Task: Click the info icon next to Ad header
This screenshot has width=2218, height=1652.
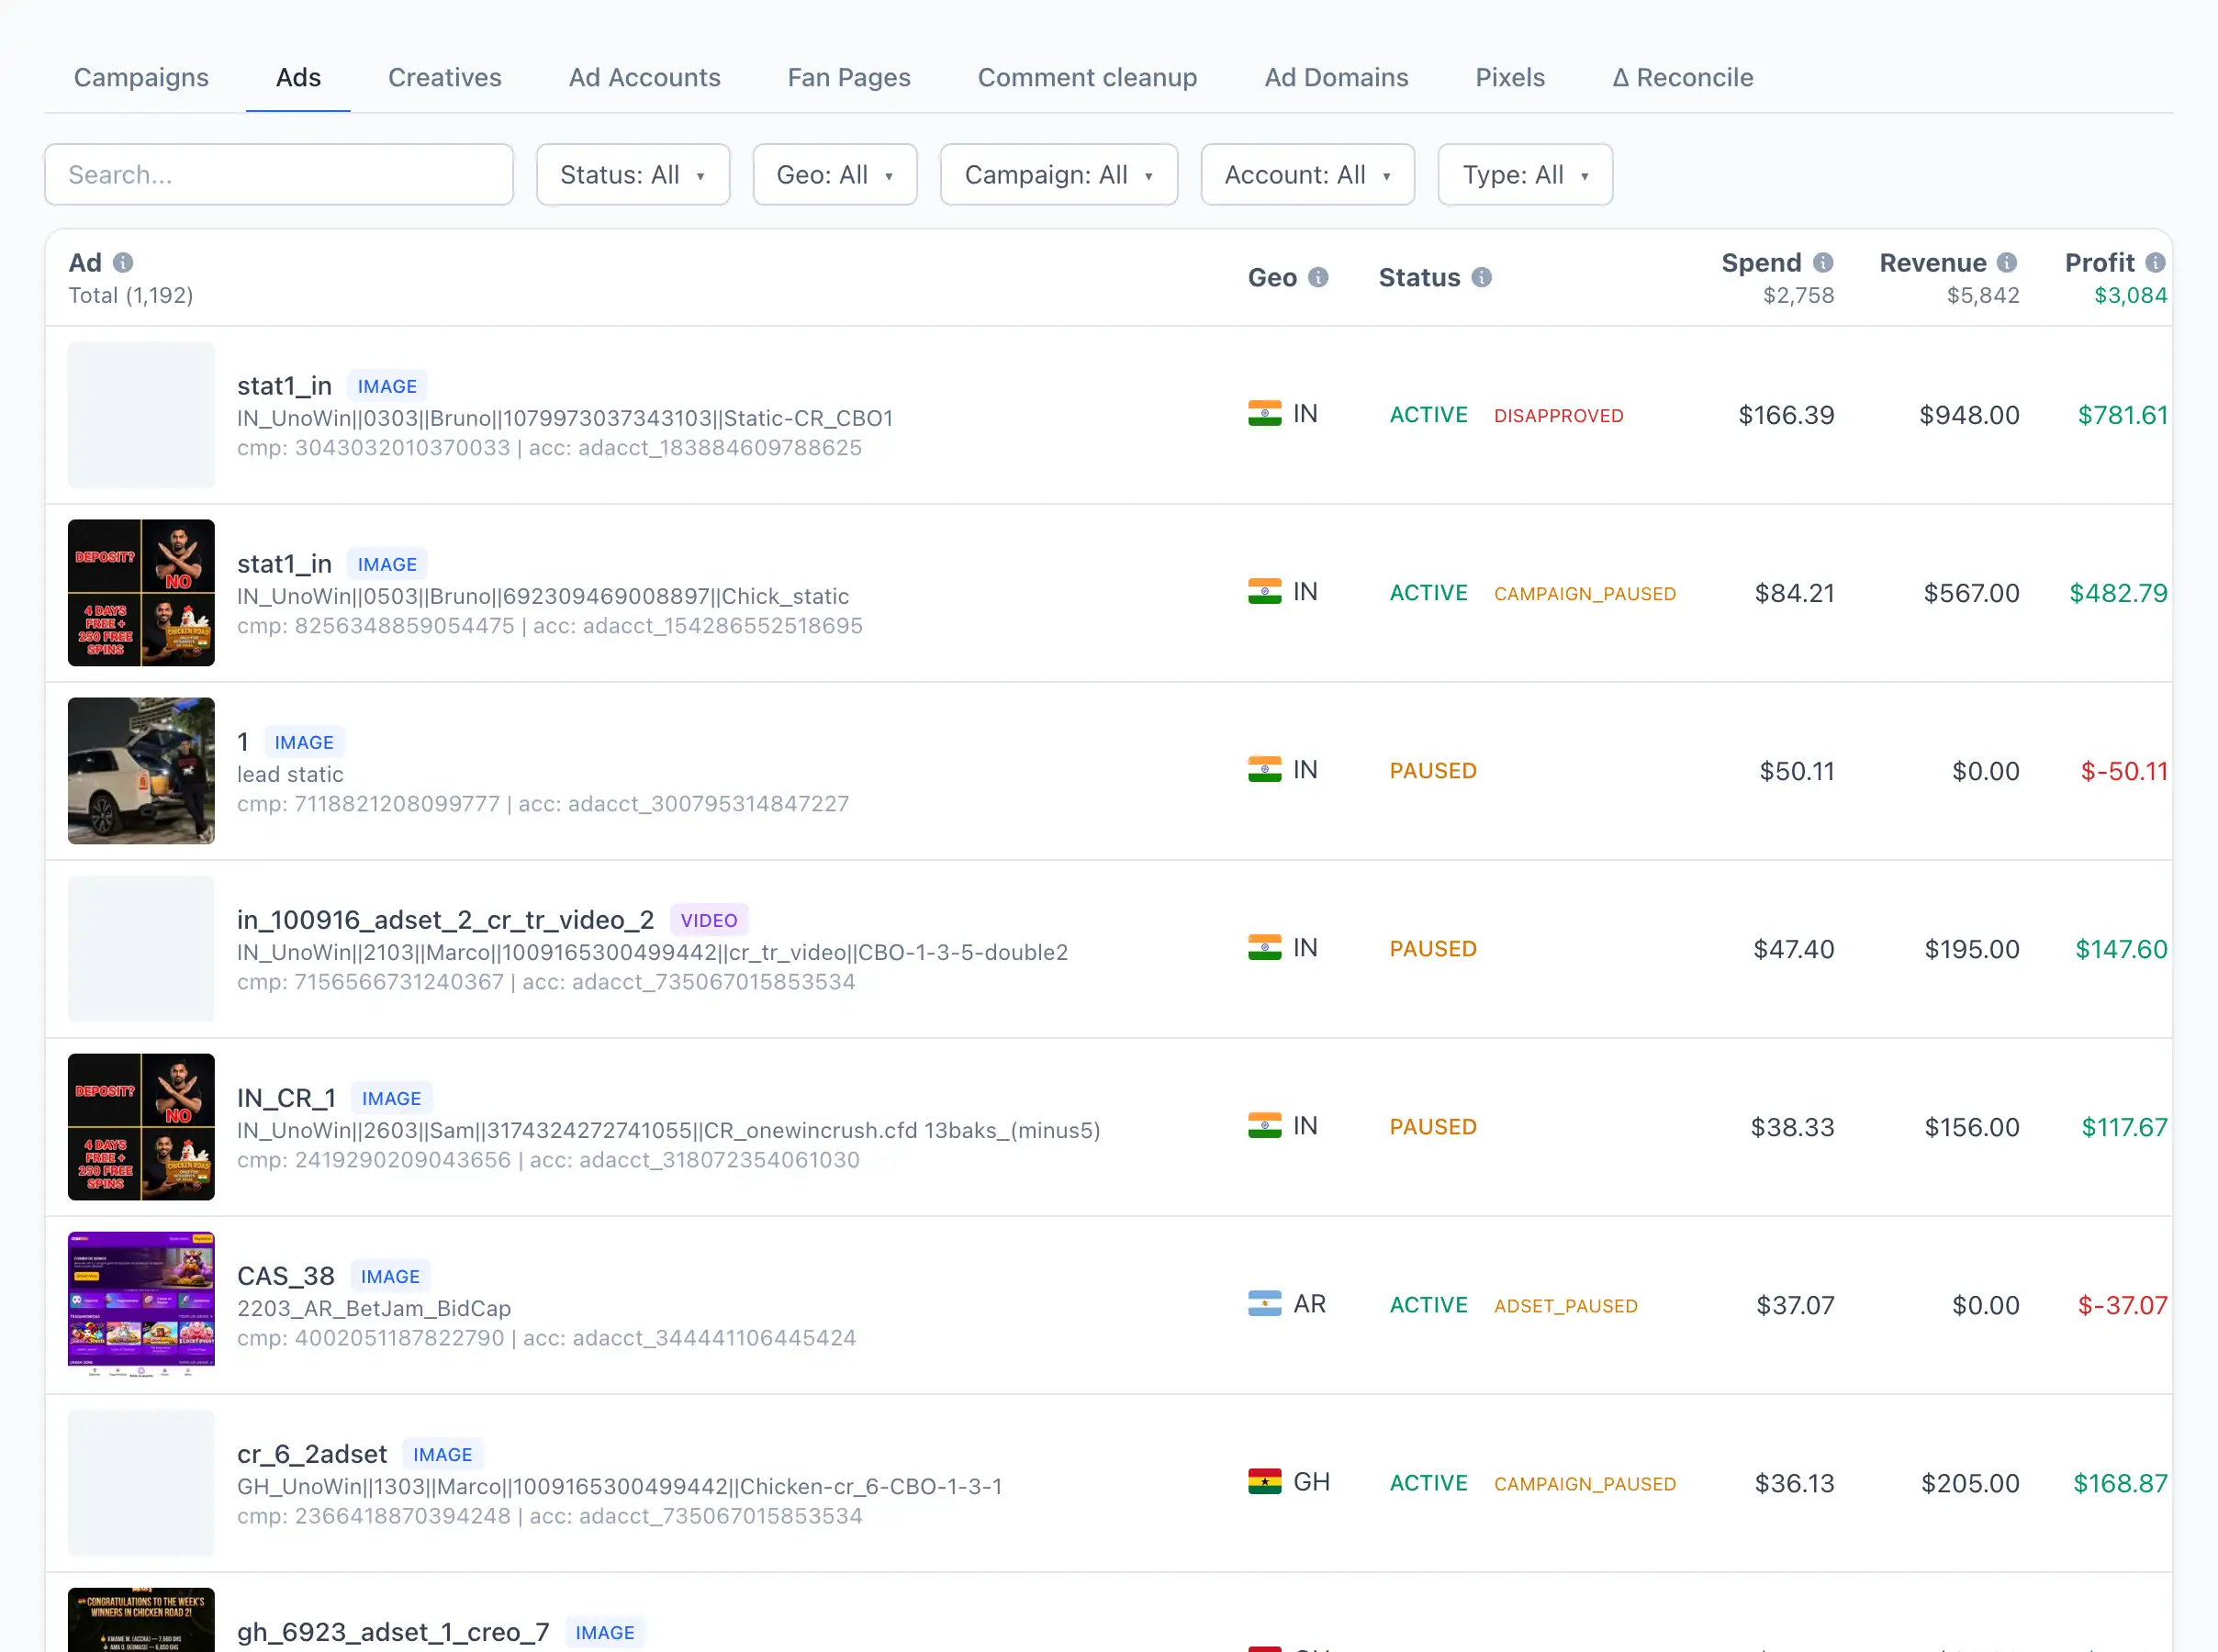Action: [123, 263]
